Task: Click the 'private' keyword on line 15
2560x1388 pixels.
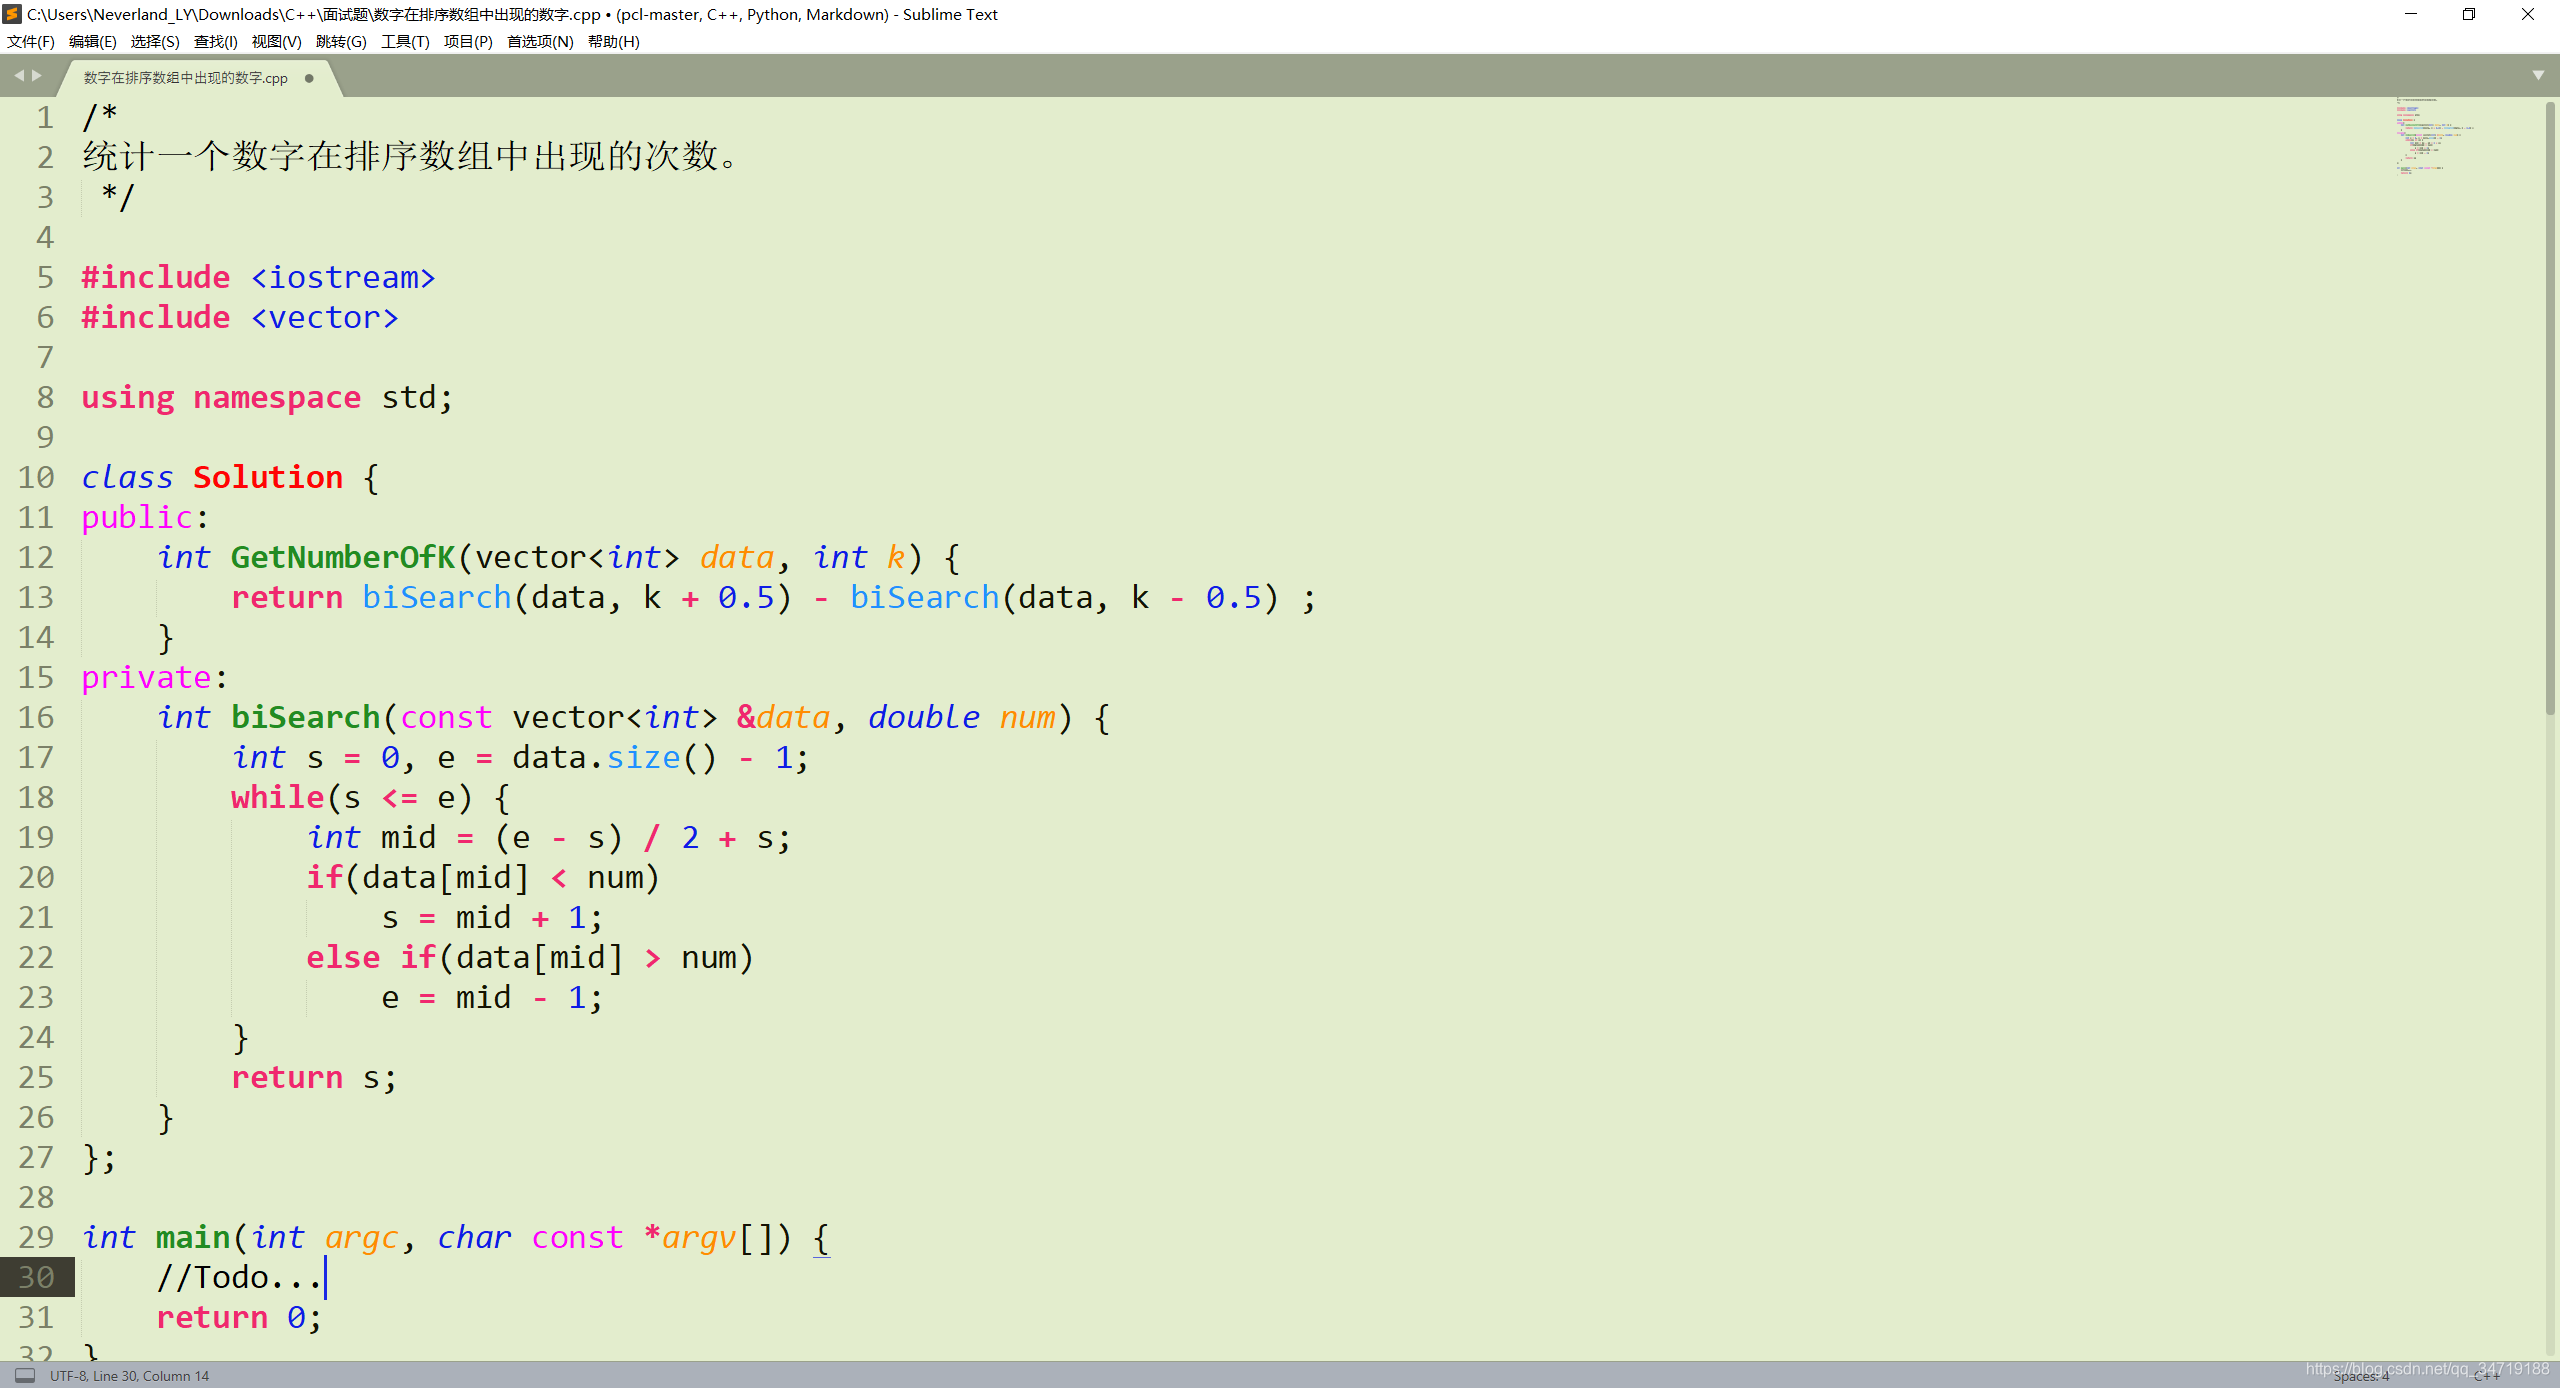Action: point(147,677)
